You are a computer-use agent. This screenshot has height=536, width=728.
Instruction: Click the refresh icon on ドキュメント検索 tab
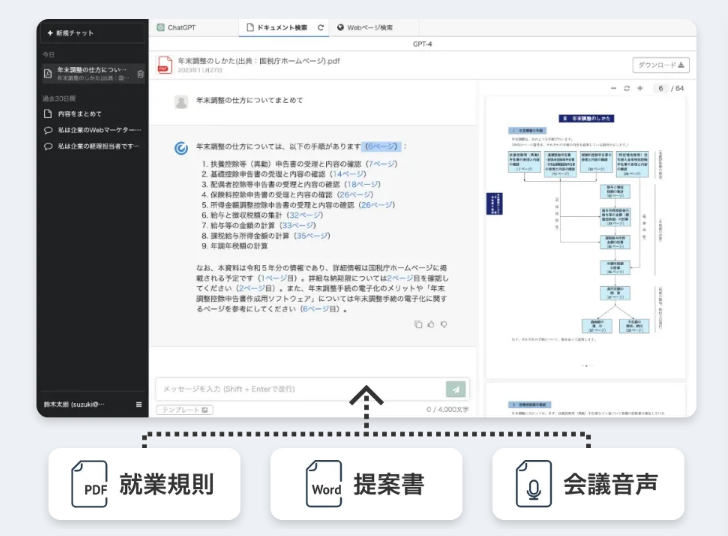click(x=320, y=27)
